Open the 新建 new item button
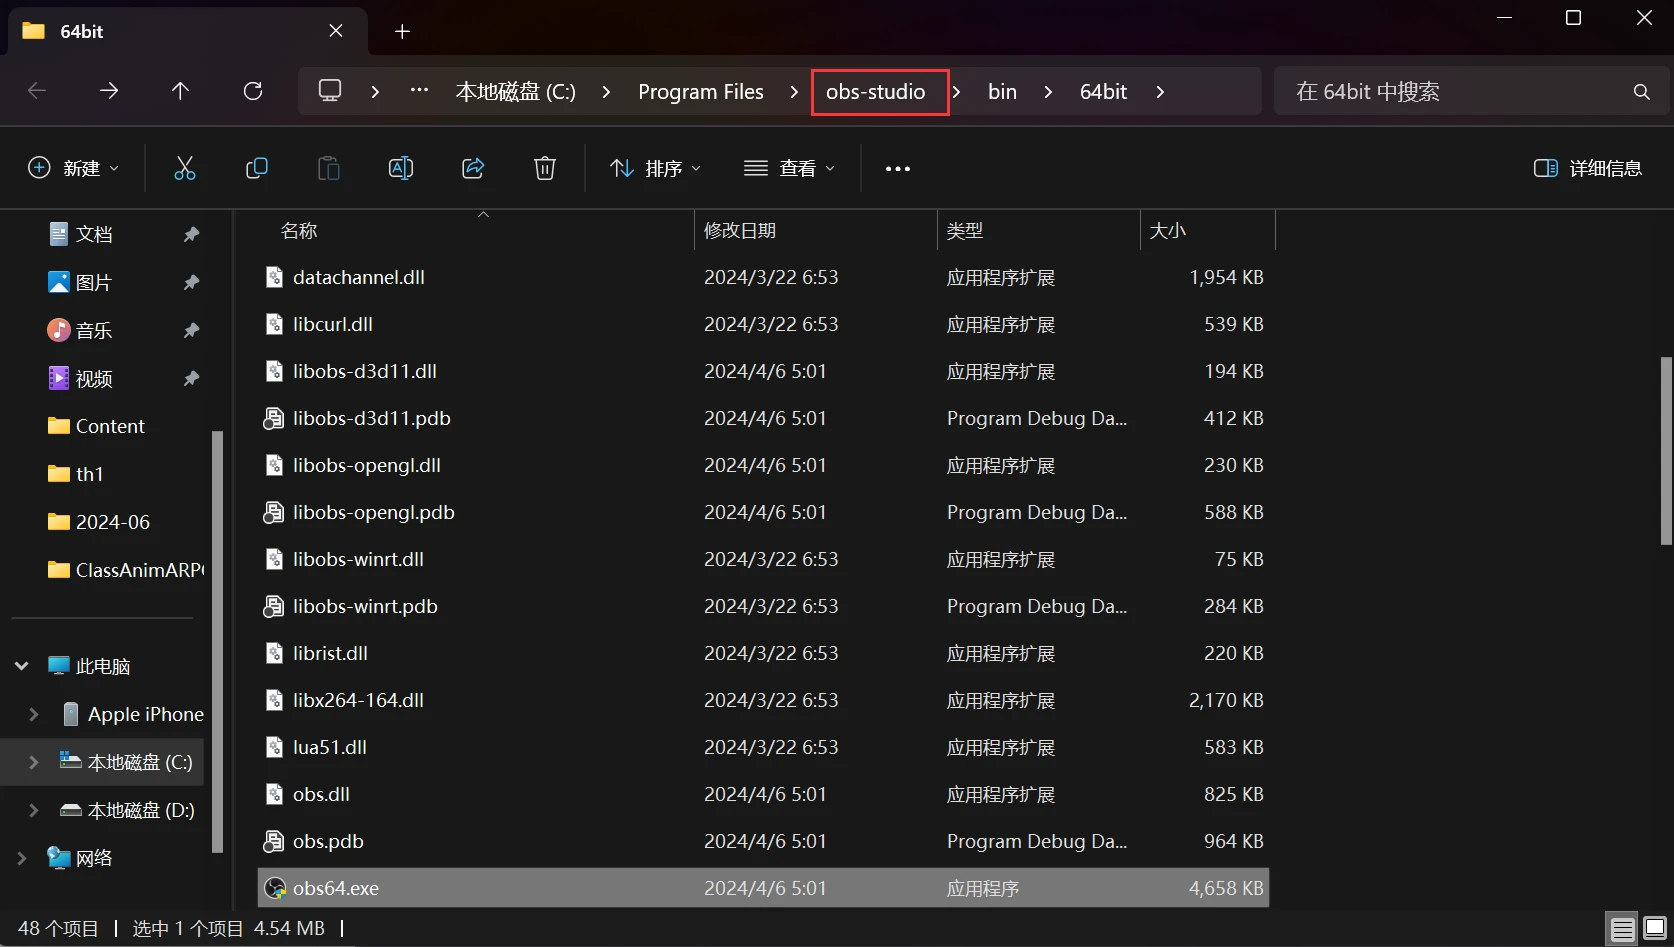 tap(74, 168)
